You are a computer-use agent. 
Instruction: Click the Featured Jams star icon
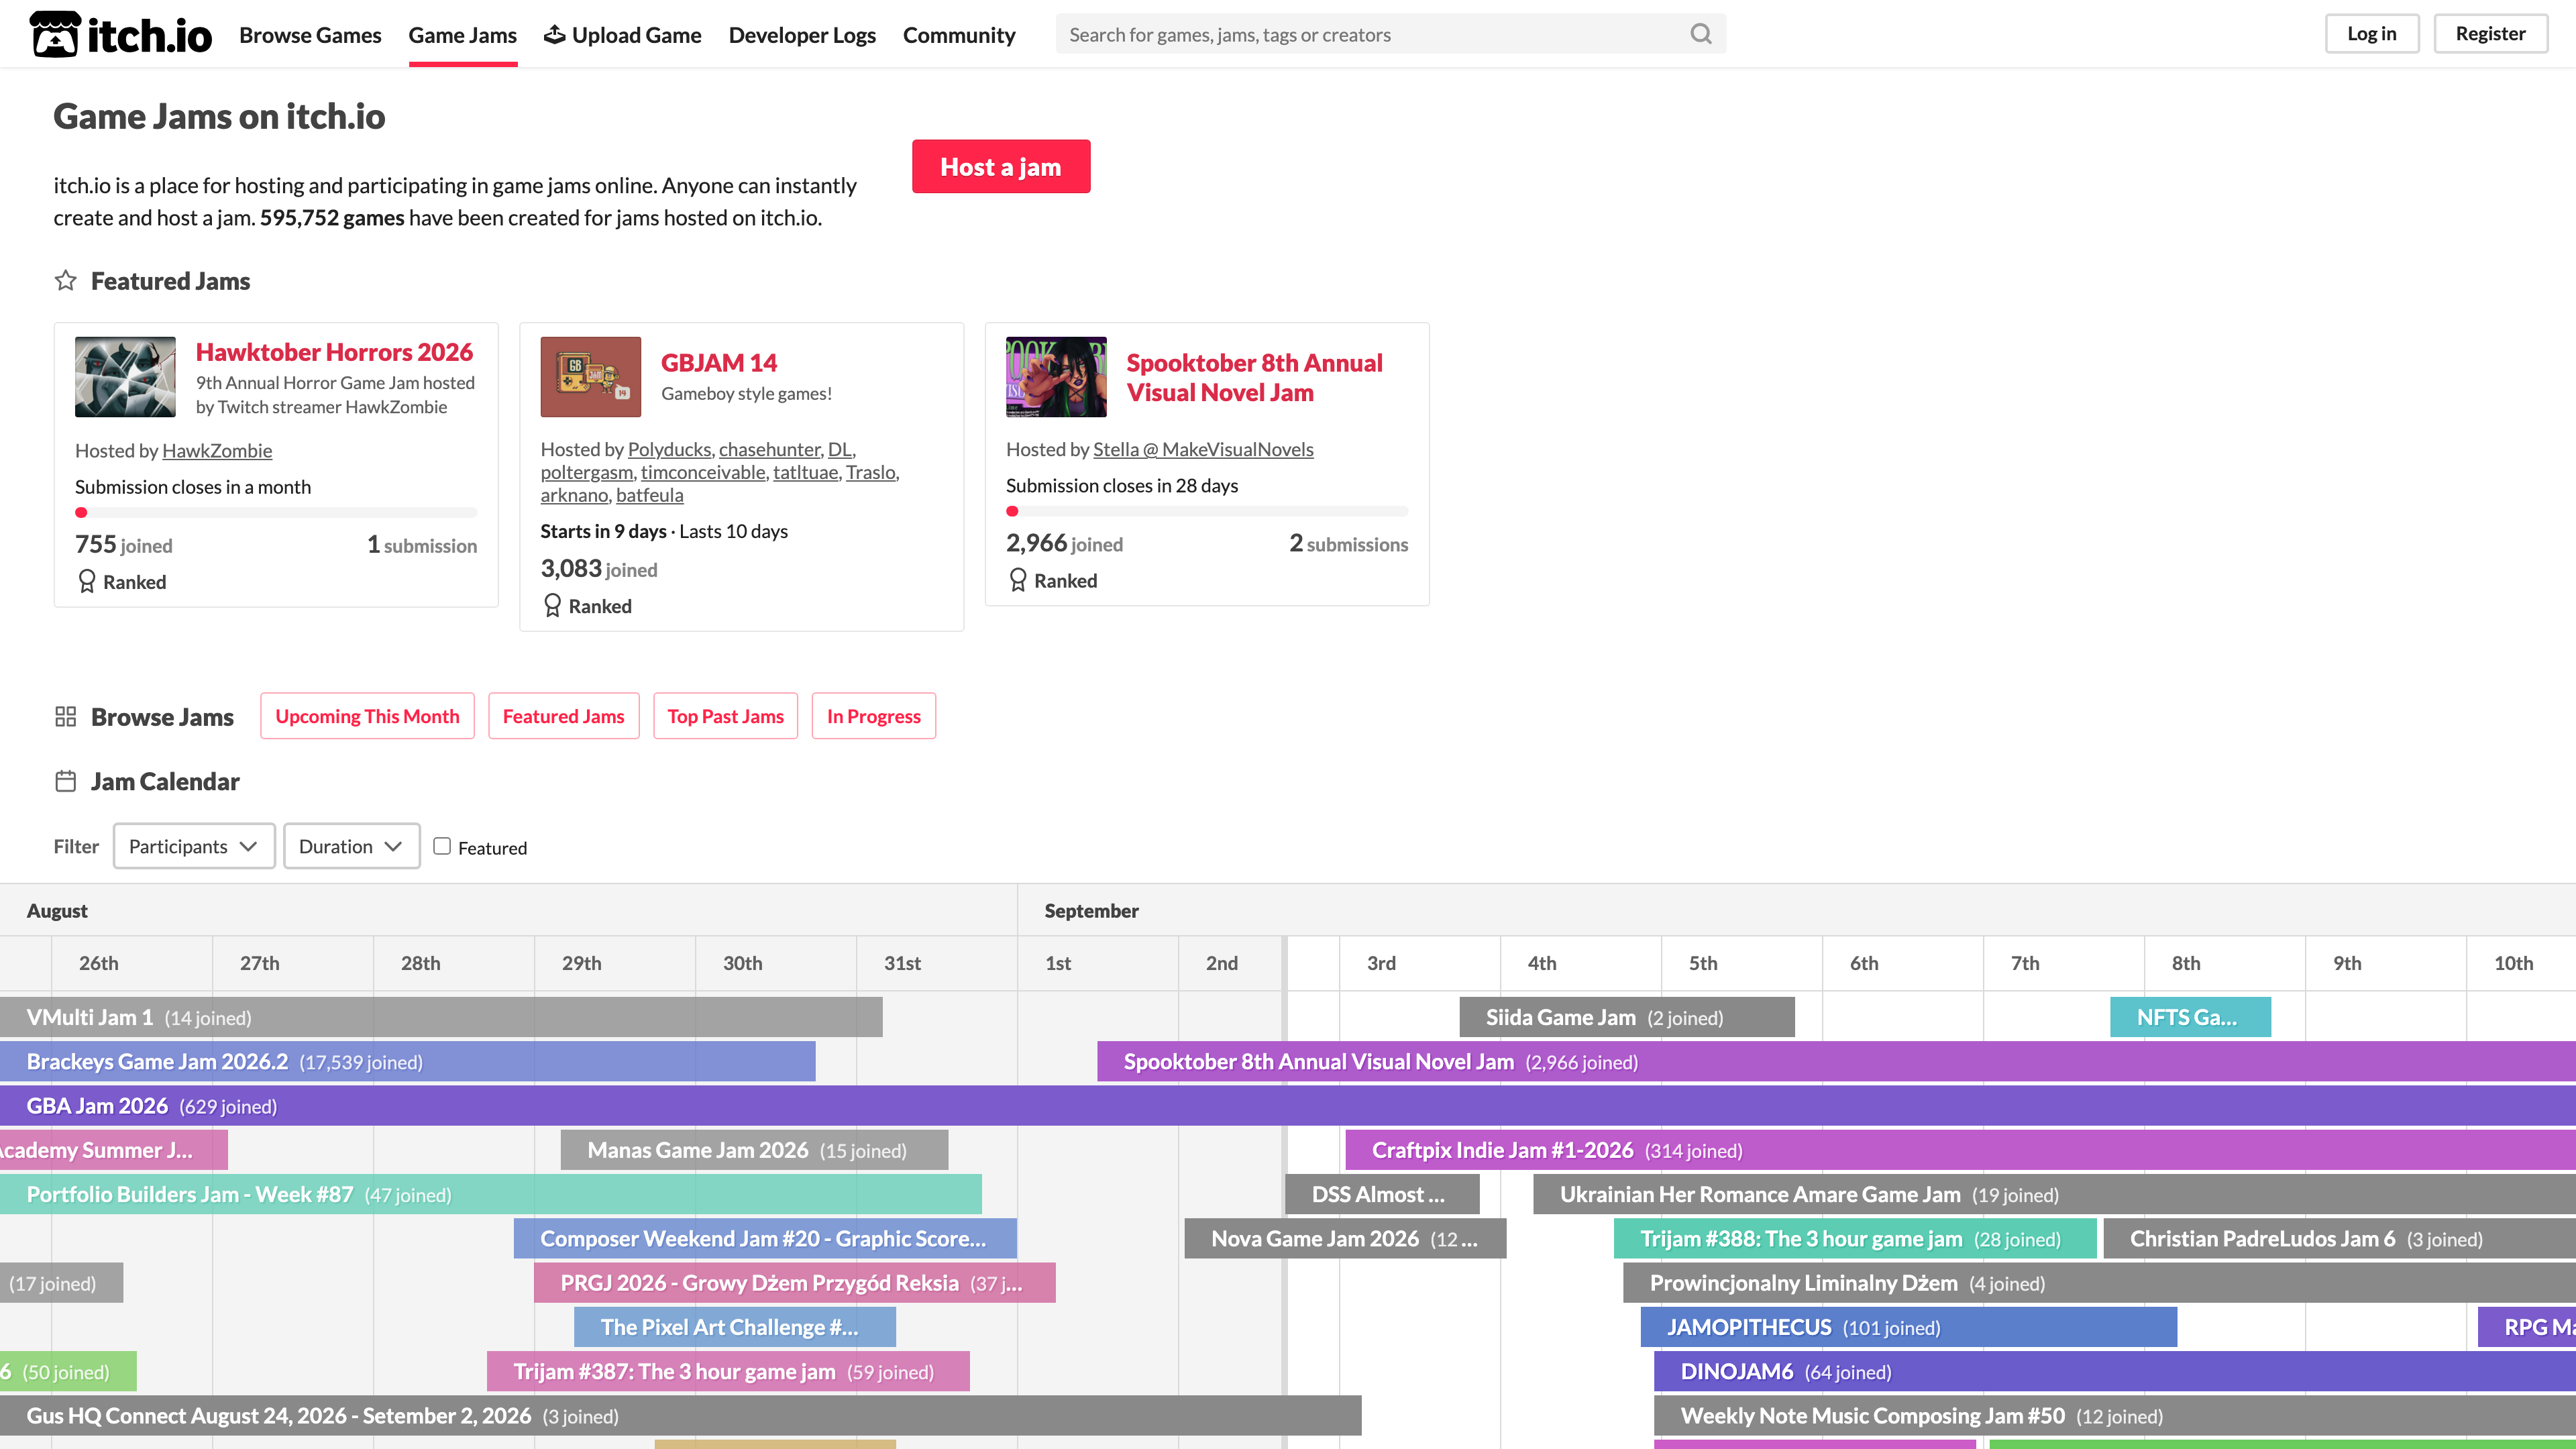pos(66,281)
